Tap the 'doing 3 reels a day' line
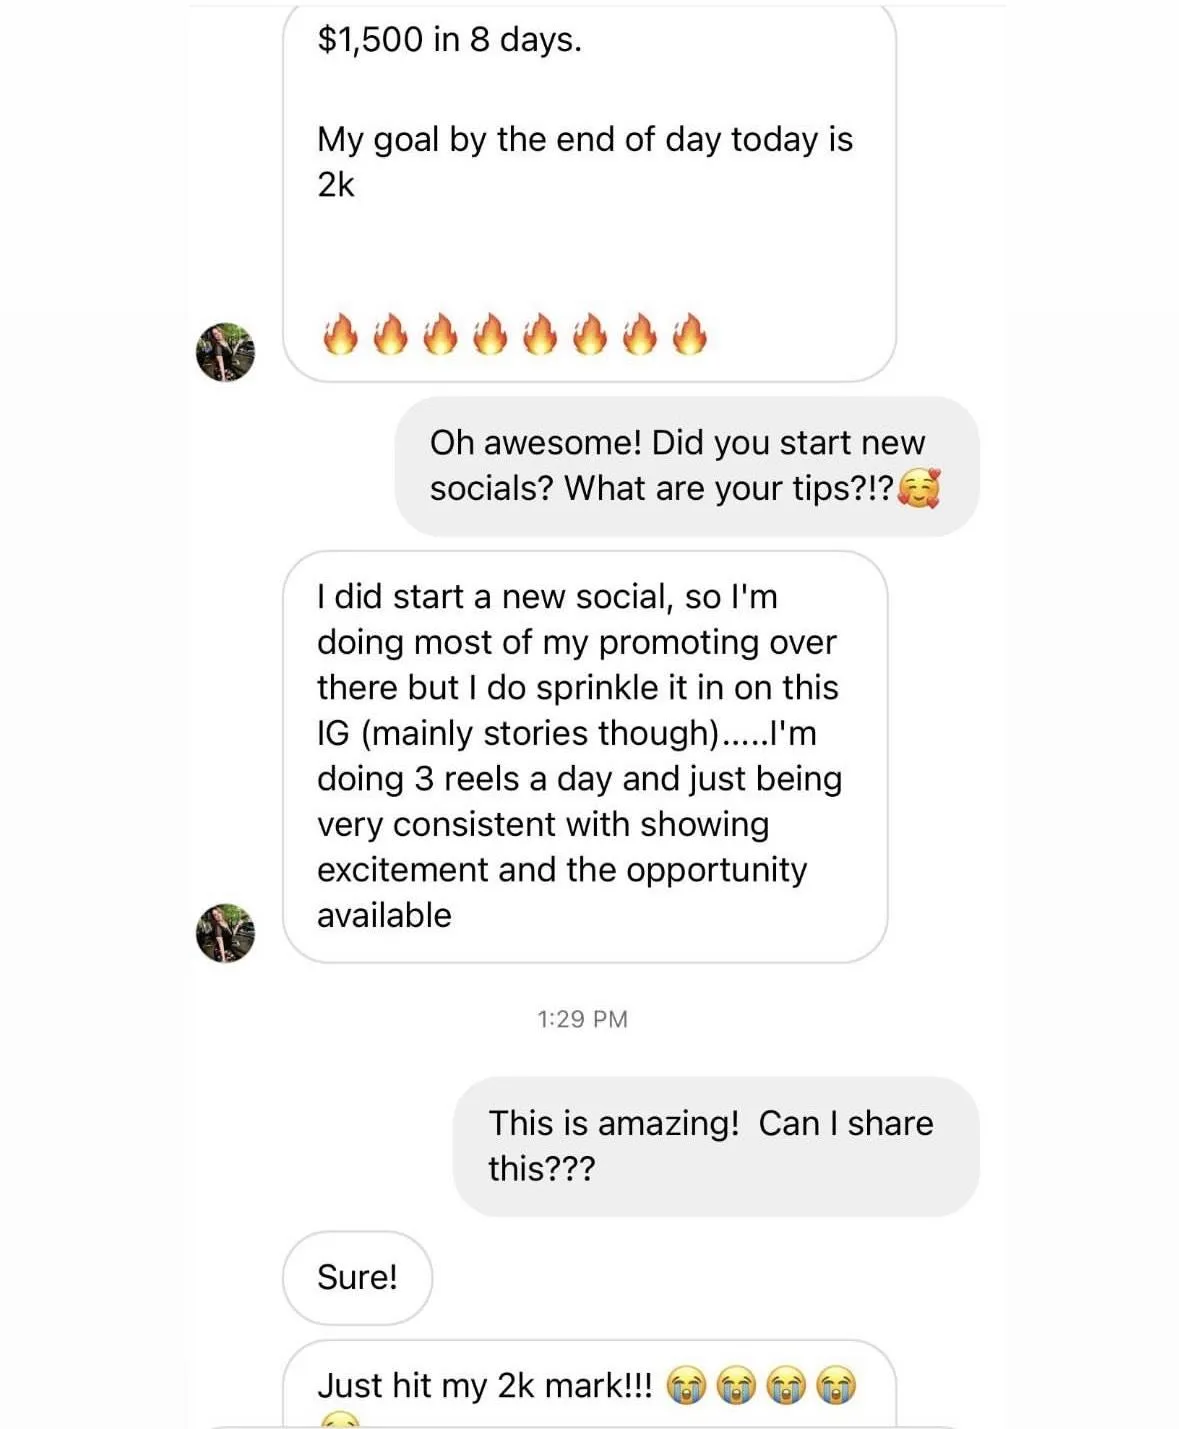The image size is (1179, 1429). [x=580, y=779]
